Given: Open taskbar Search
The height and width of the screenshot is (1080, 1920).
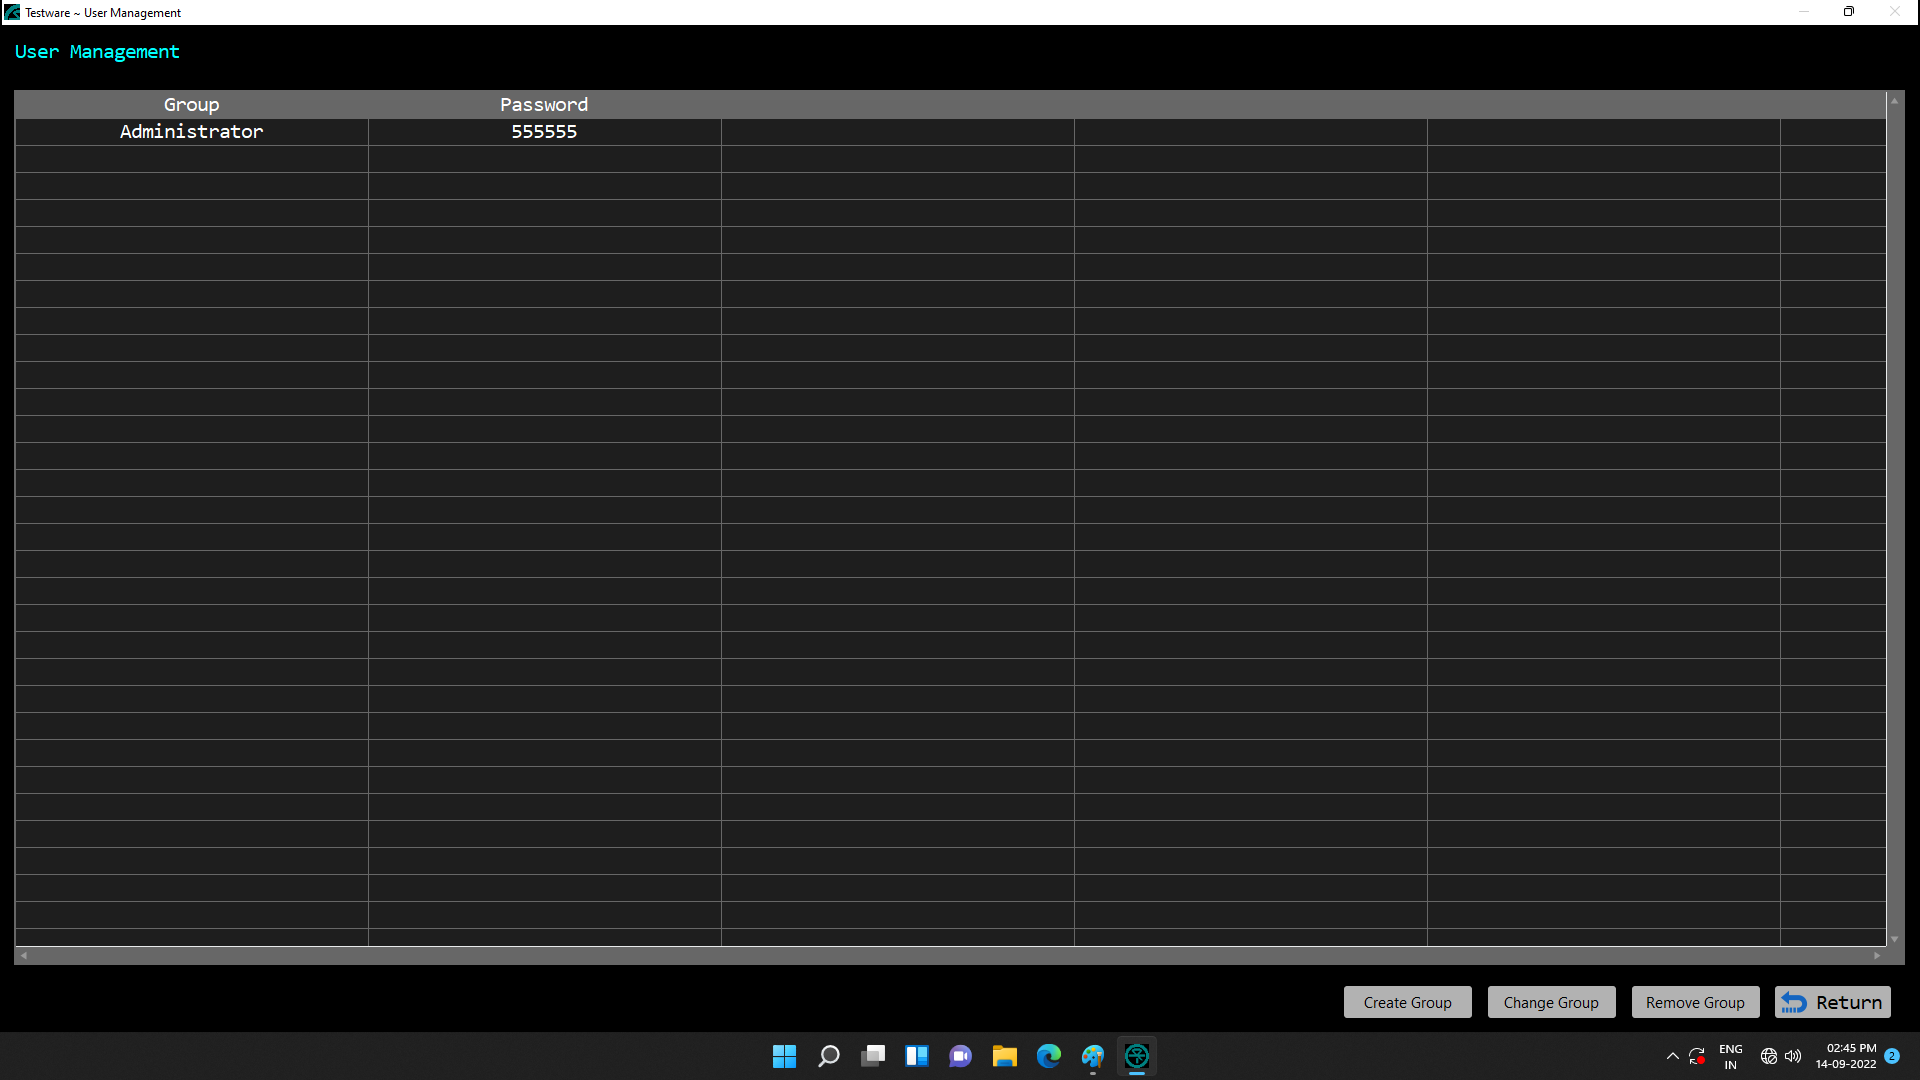Looking at the screenshot, I should point(828,1056).
